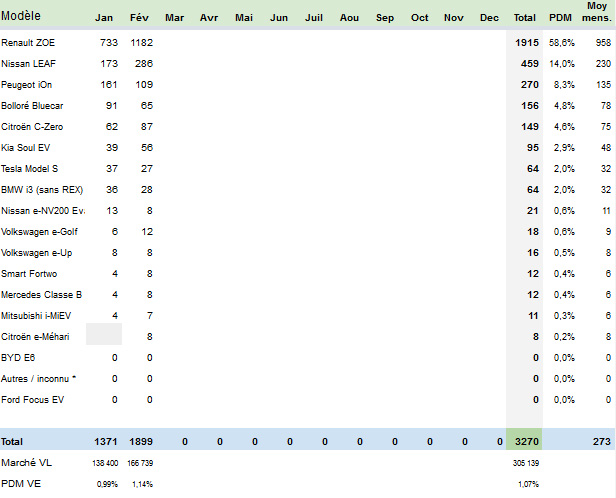
Task: Select the February total 1899
Action: (x=141, y=442)
